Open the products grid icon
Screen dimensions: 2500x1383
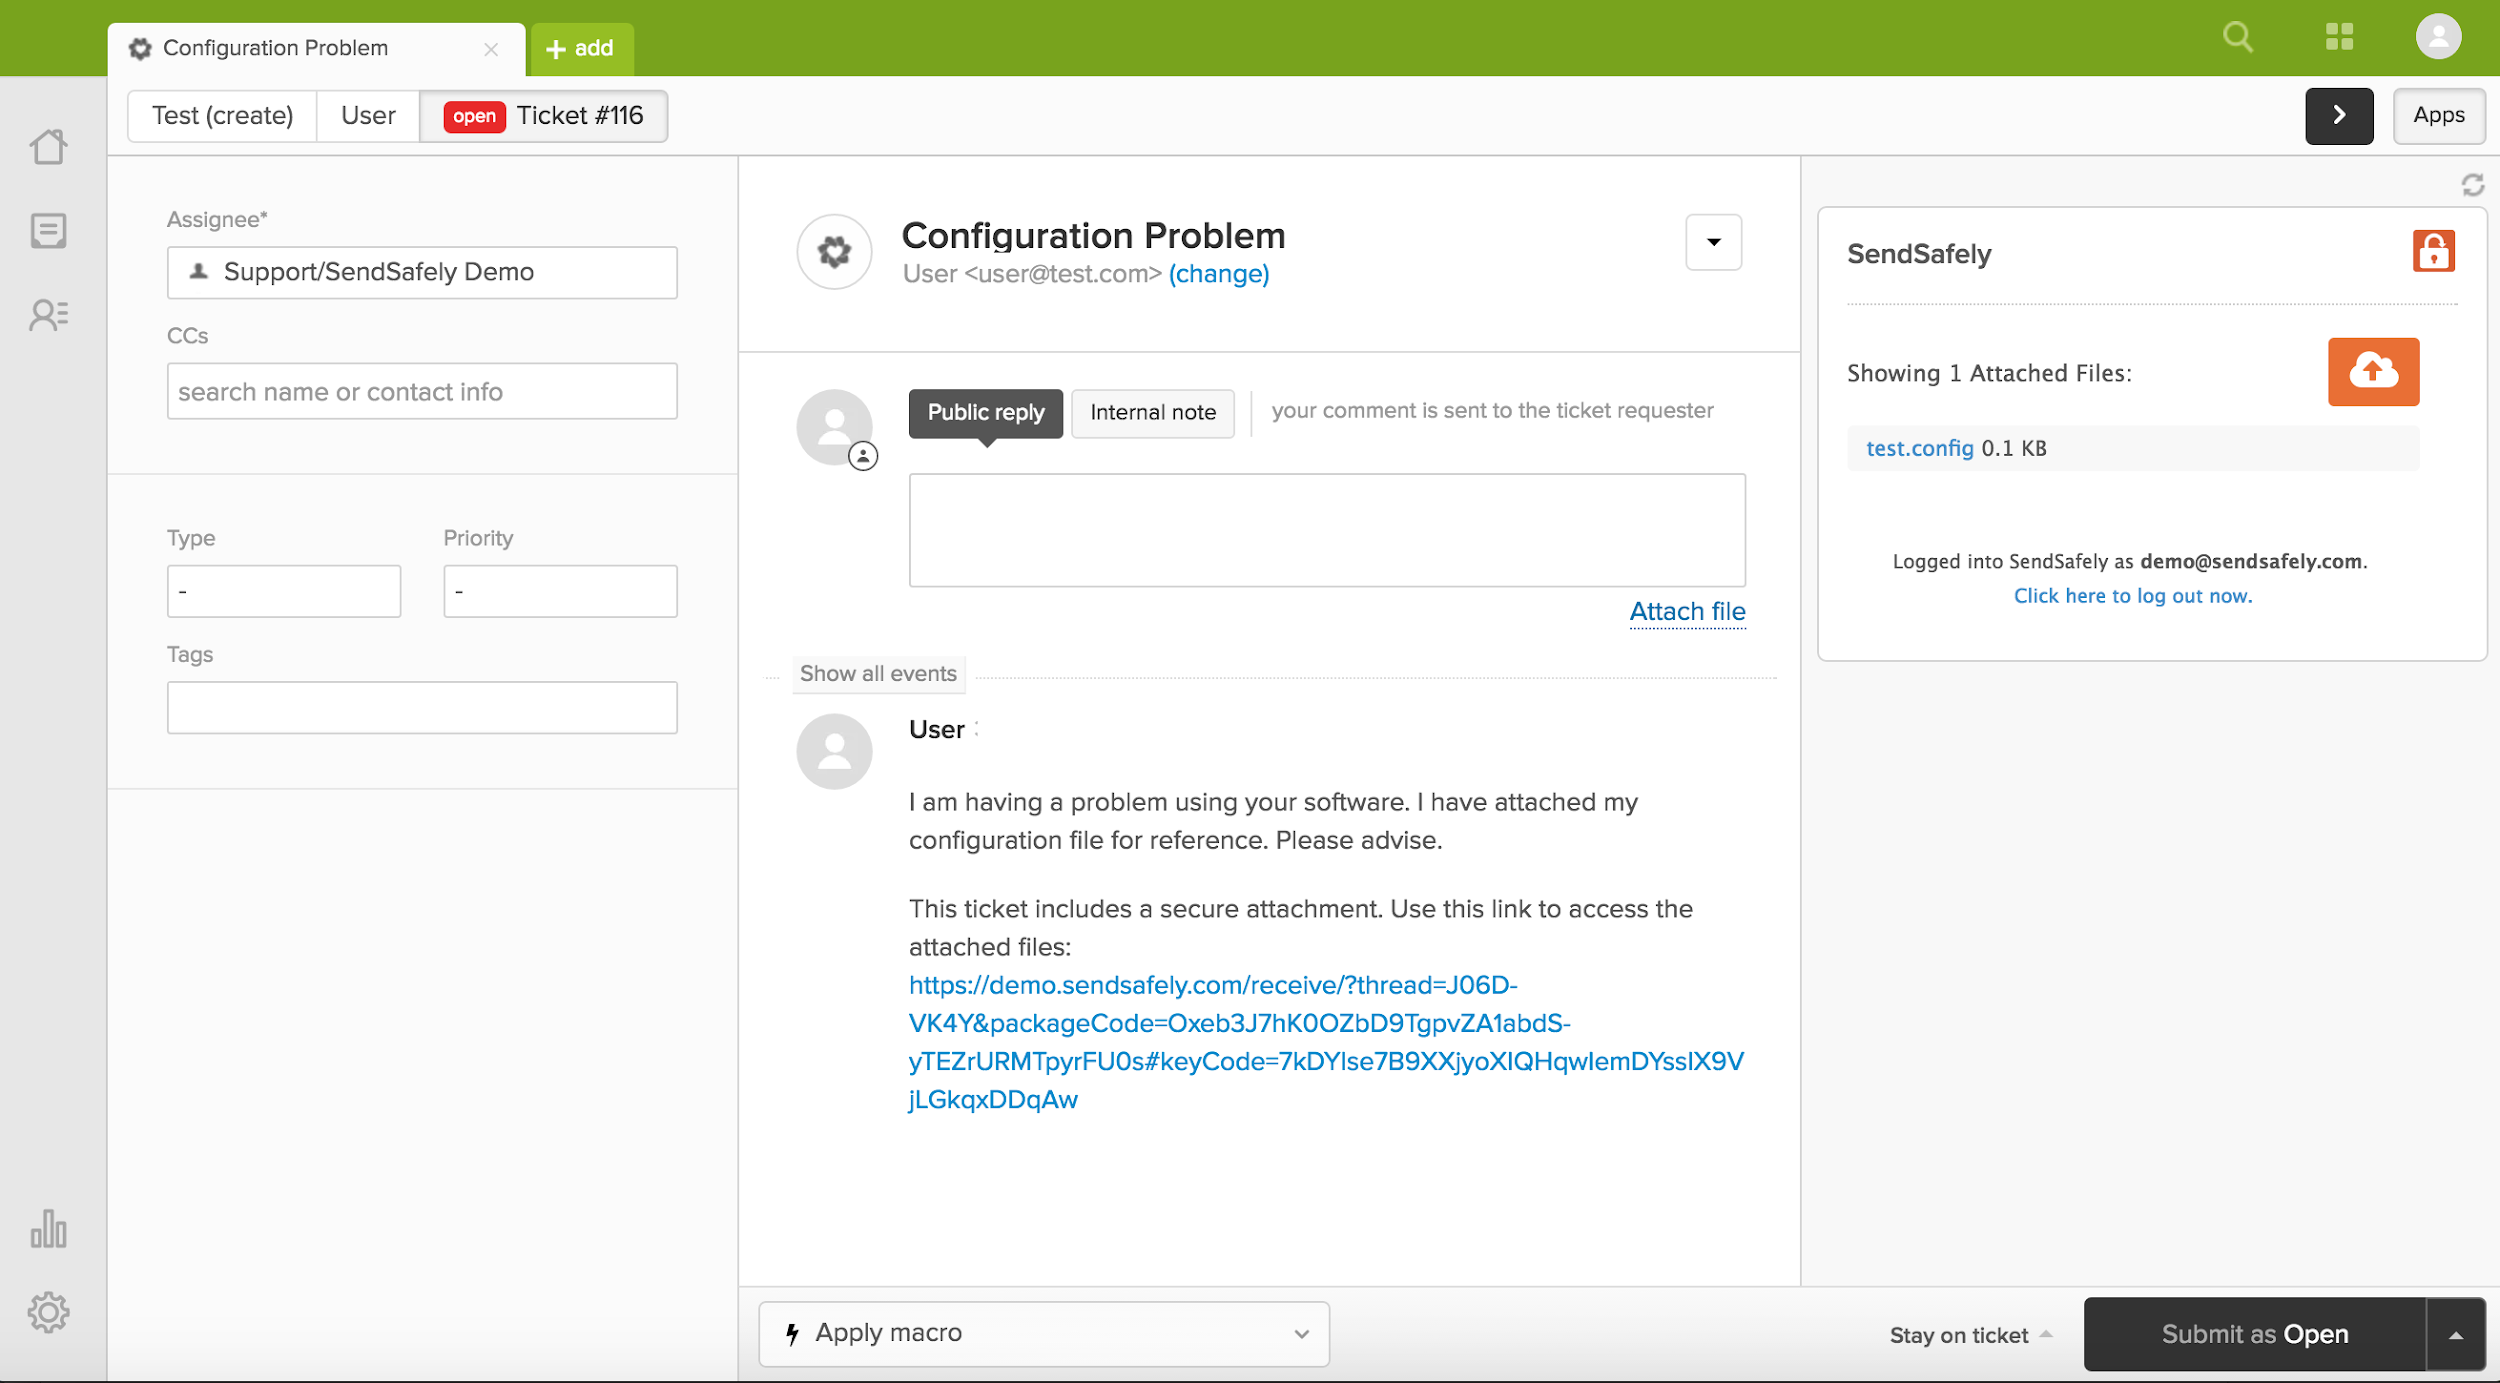(x=2339, y=37)
